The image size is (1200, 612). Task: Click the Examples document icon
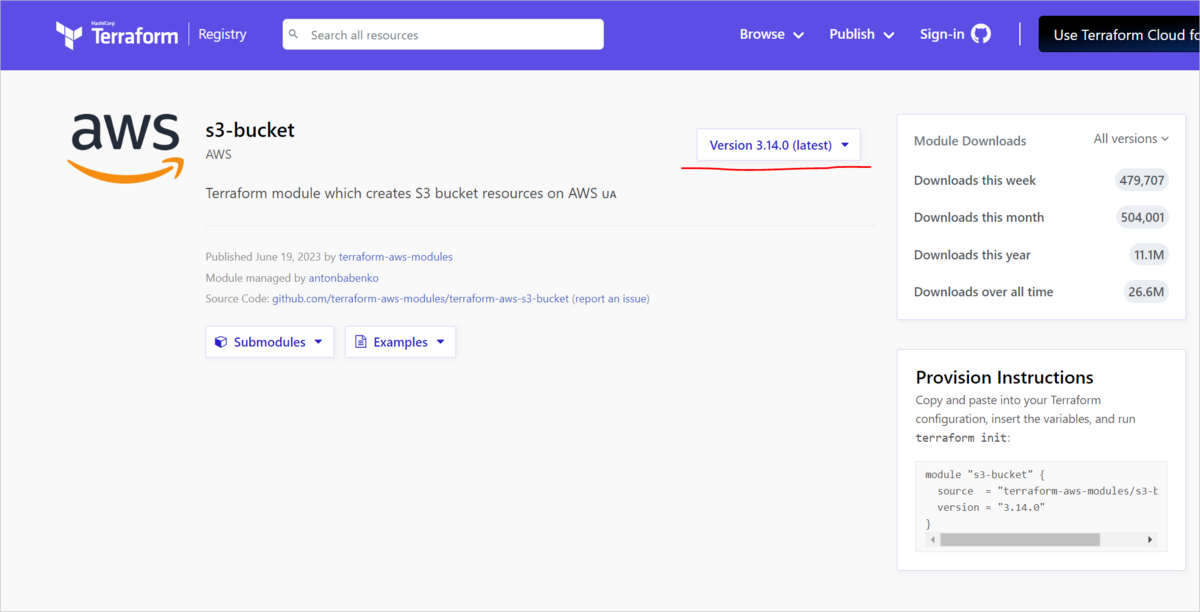pyautogui.click(x=361, y=342)
